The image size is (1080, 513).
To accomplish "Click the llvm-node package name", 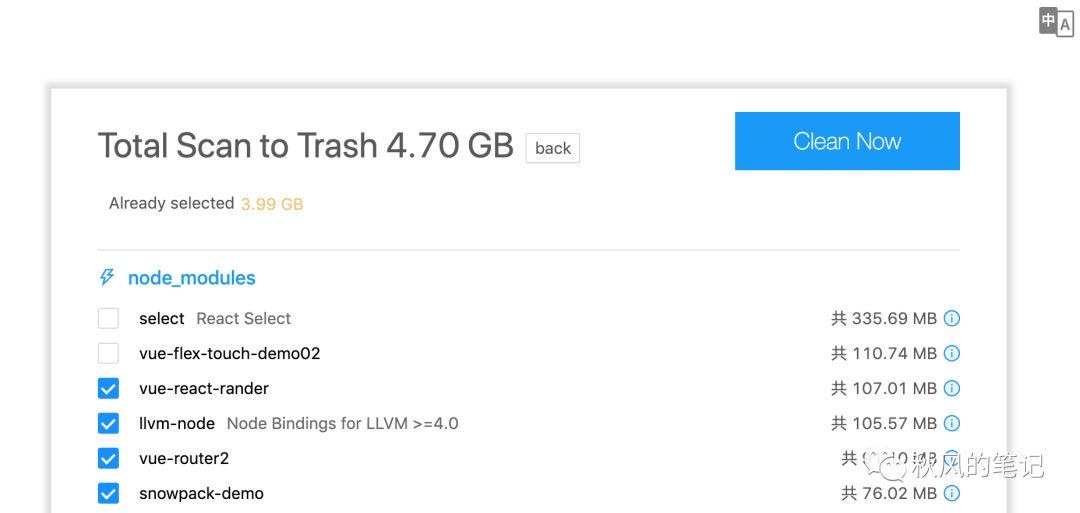I will pyautogui.click(x=177, y=423).
